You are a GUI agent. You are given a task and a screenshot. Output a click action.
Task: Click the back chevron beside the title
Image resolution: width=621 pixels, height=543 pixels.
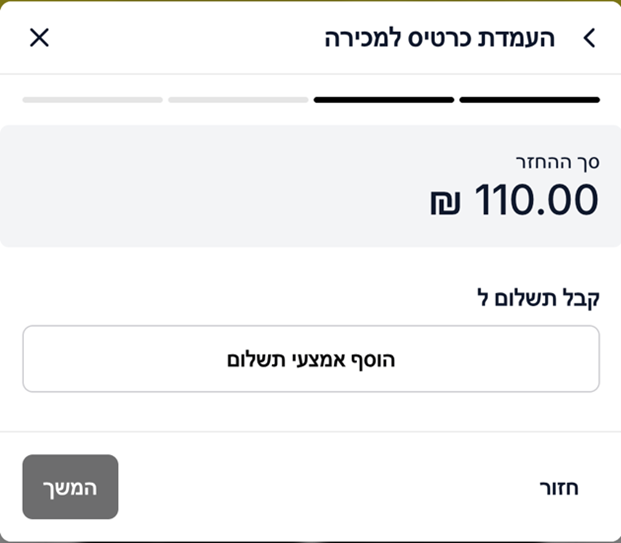589,38
